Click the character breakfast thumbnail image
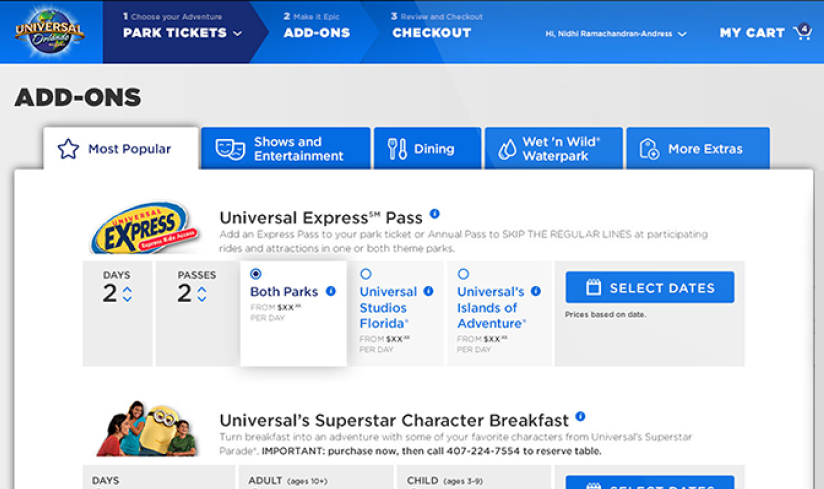This screenshot has height=489, width=824. [x=147, y=429]
